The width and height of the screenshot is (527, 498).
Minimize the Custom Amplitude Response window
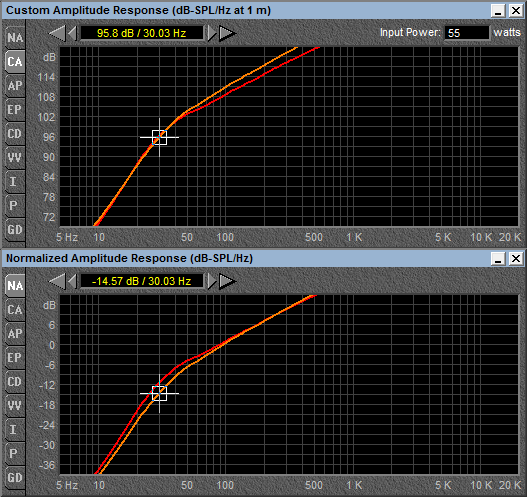coord(498,11)
